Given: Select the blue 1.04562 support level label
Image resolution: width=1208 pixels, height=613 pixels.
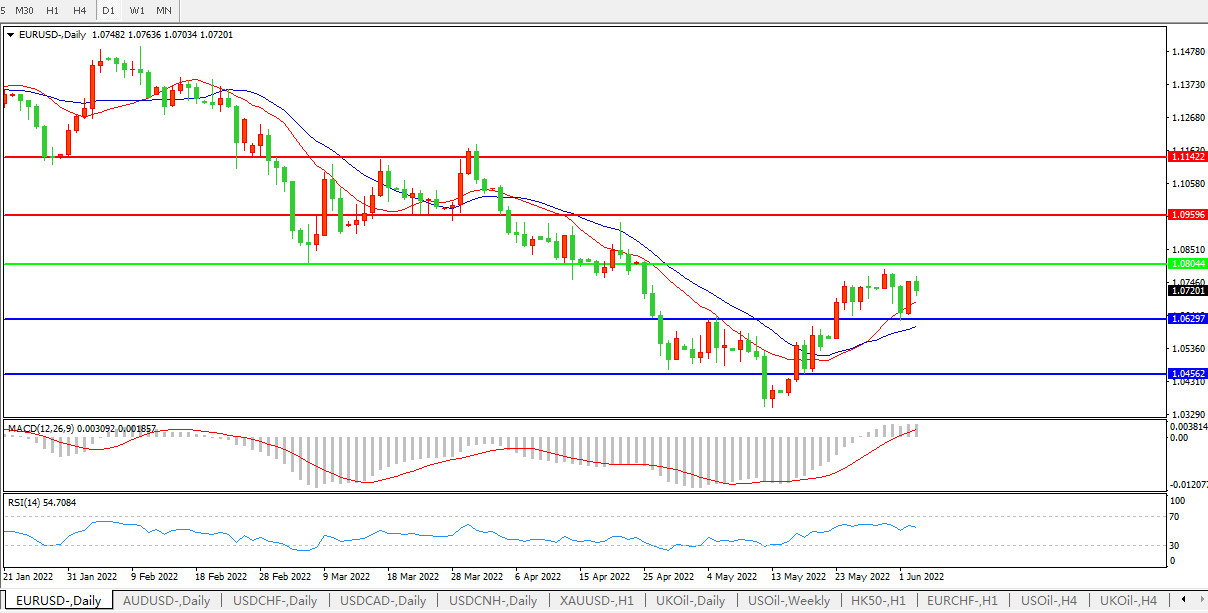Looking at the screenshot, I should (1188, 374).
